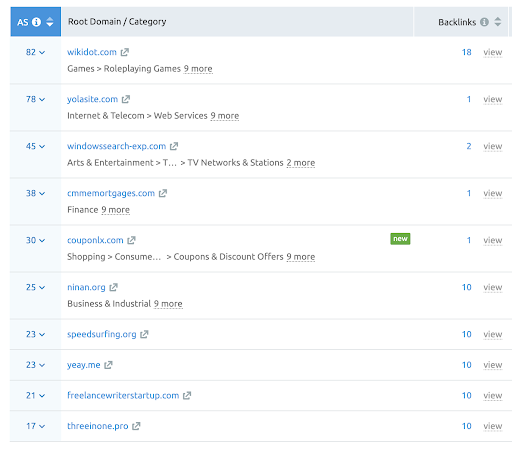Show 2 more categories for windowssearch-exp.com

301,163
